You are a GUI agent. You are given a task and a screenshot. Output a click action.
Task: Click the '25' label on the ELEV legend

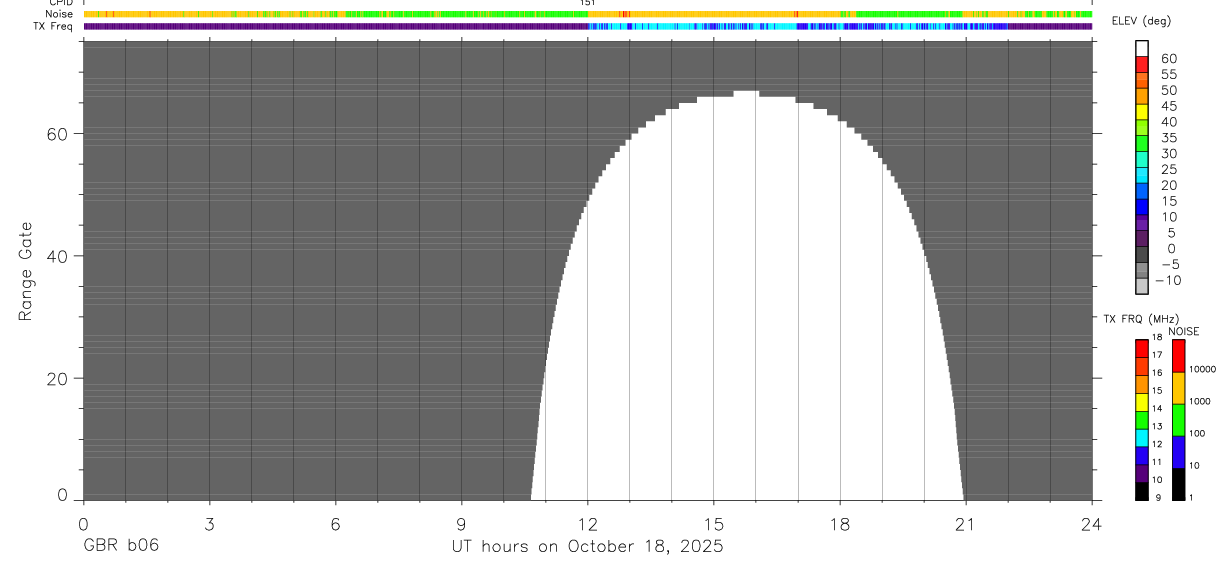(1168, 170)
